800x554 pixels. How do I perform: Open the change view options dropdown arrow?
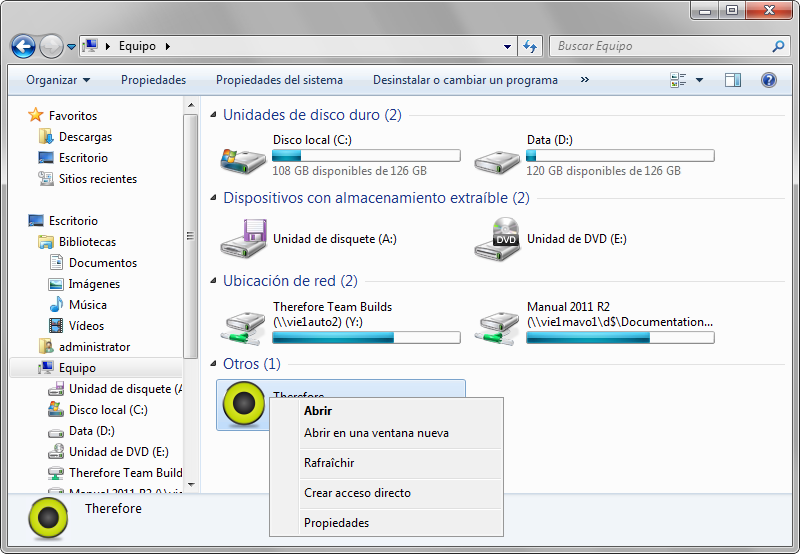[699, 80]
